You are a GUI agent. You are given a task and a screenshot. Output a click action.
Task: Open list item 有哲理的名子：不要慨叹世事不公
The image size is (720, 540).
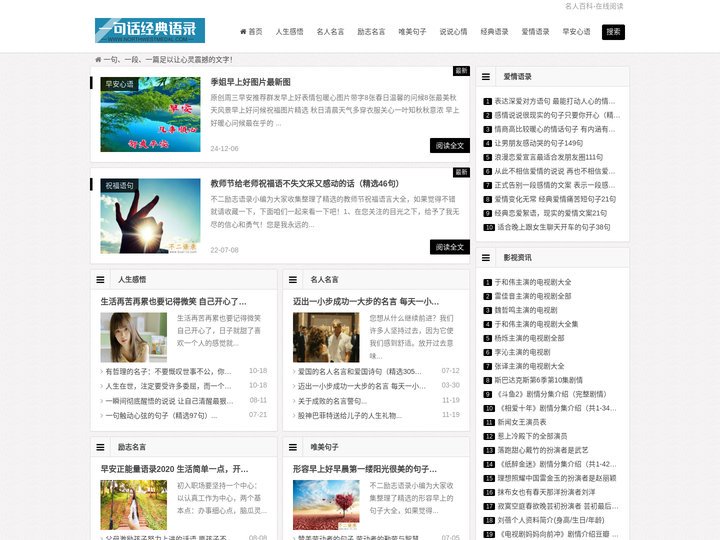(x=168, y=371)
